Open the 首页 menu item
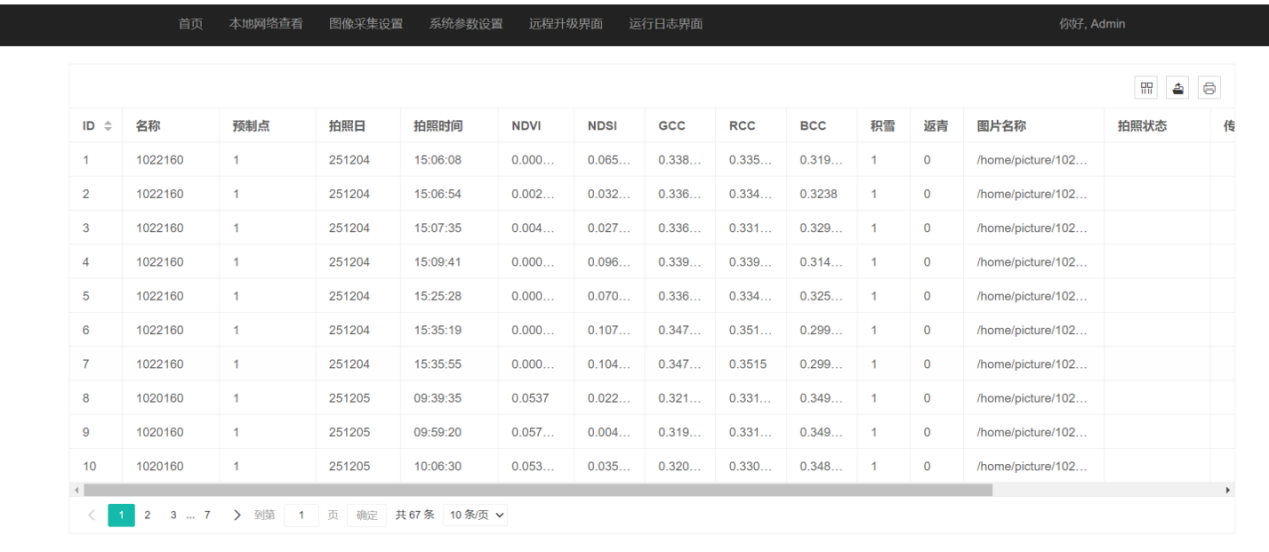 click(x=190, y=24)
